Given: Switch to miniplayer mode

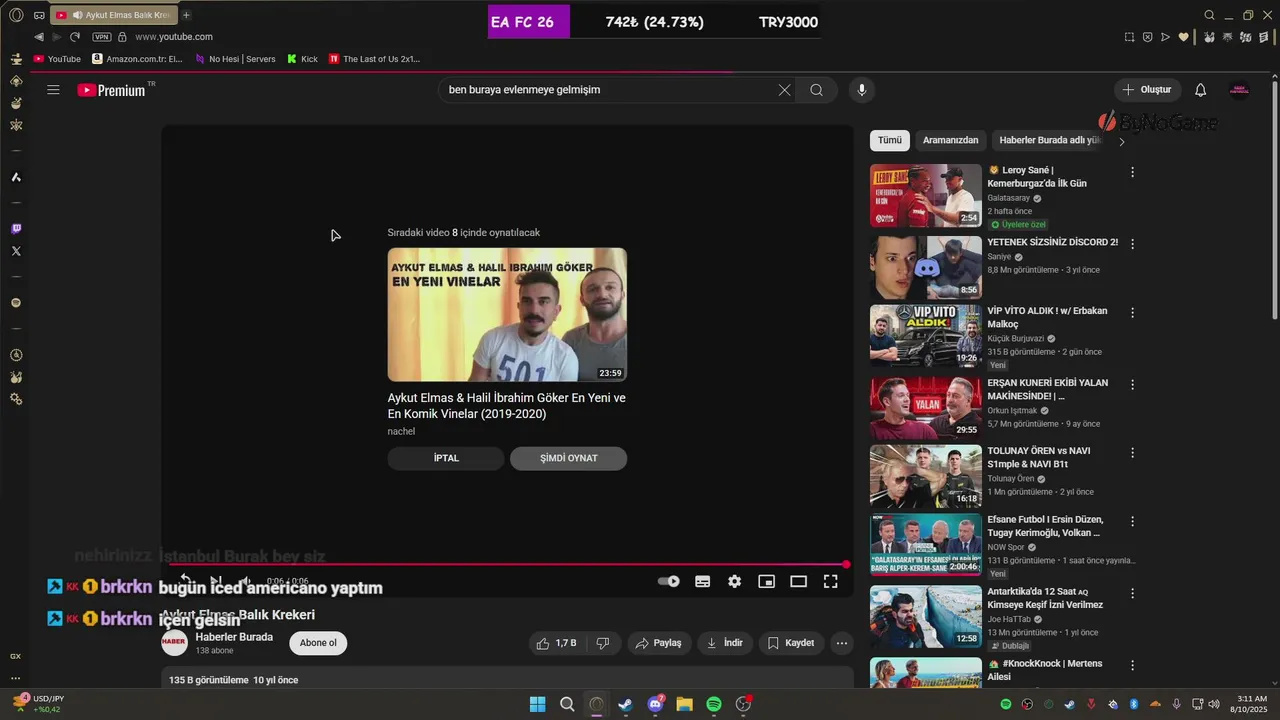Looking at the screenshot, I should pyautogui.click(x=767, y=581).
